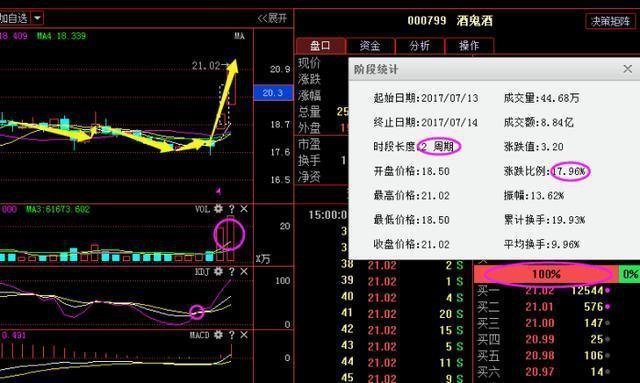Select the 时段长度 2 周期 value
Screen dimensions: 640x383
click(438, 146)
